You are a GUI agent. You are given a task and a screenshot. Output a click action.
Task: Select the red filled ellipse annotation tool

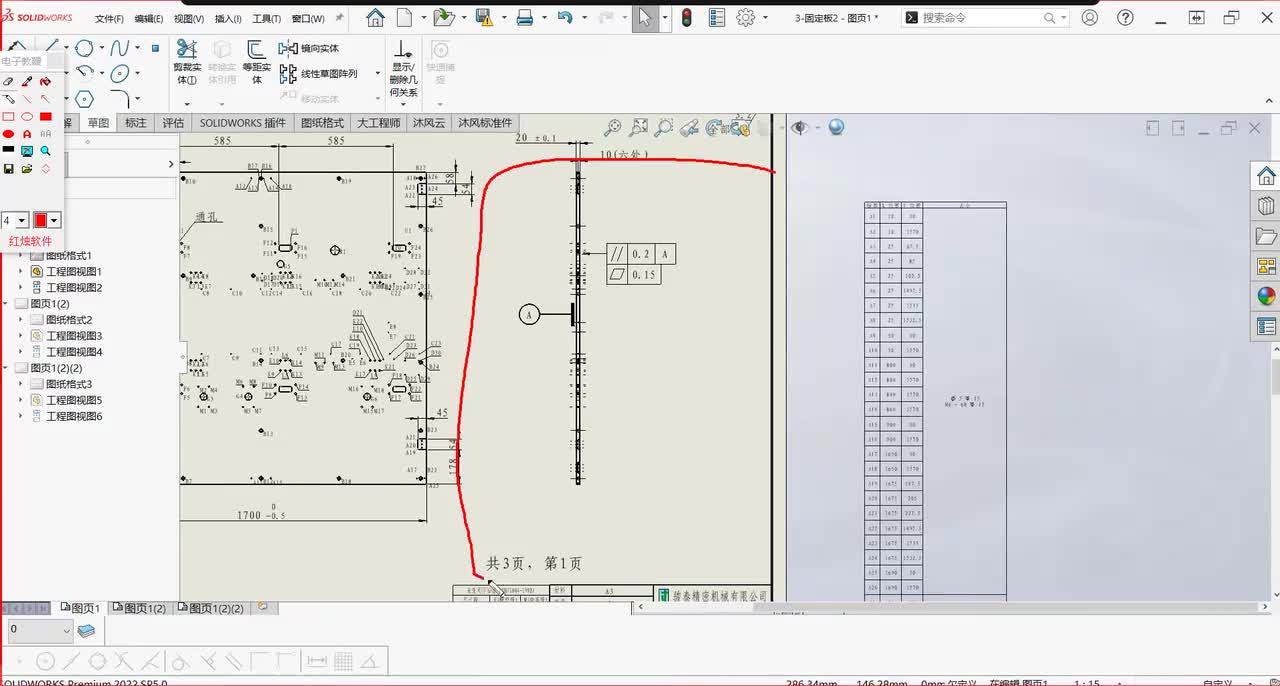tap(9, 134)
